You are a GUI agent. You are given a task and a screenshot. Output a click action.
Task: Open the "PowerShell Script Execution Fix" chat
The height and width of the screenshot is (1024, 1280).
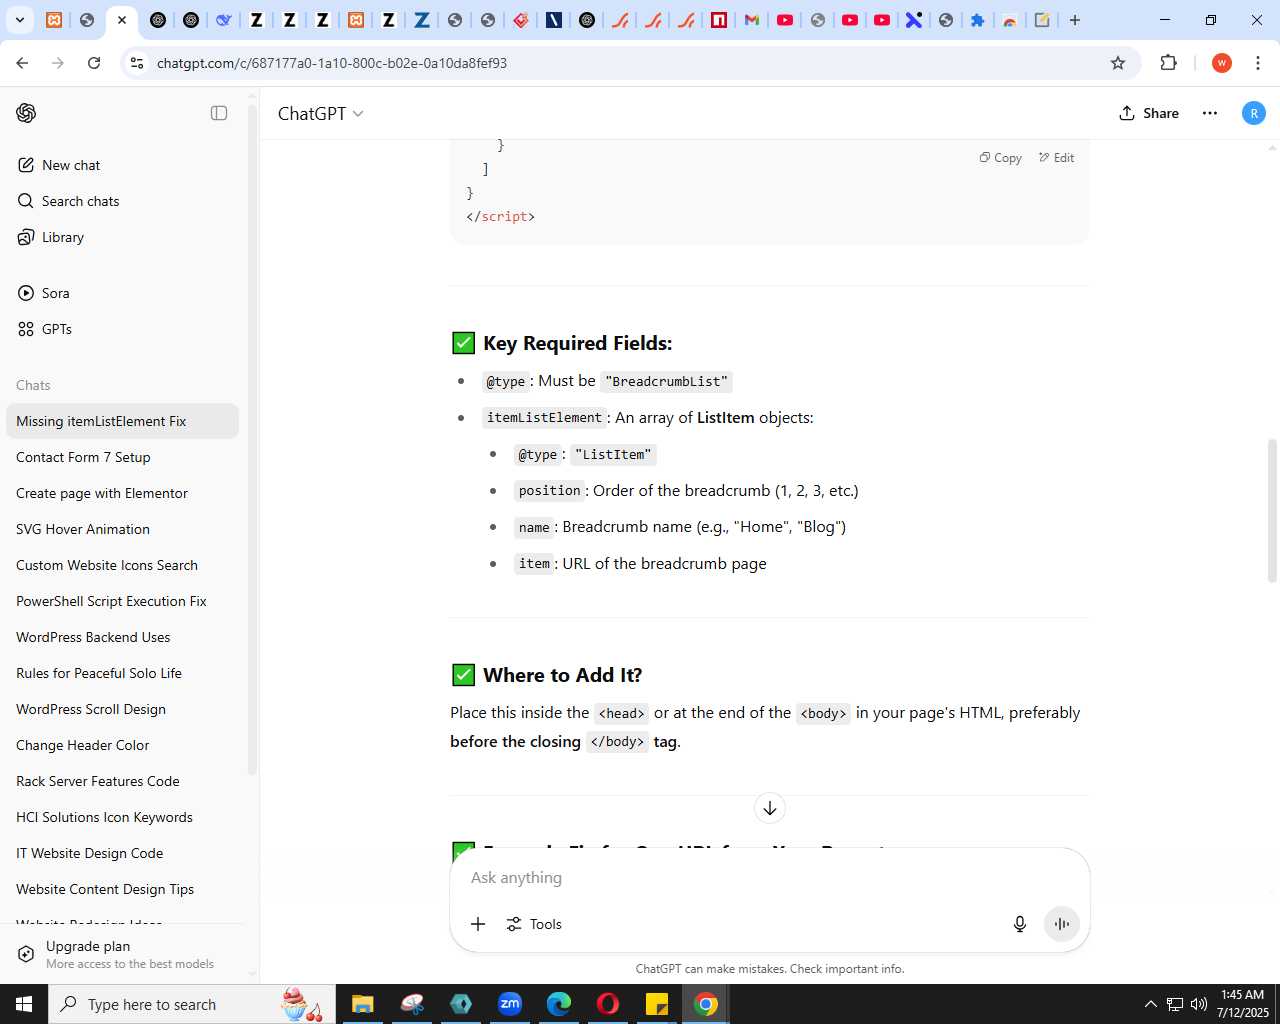coord(122,601)
